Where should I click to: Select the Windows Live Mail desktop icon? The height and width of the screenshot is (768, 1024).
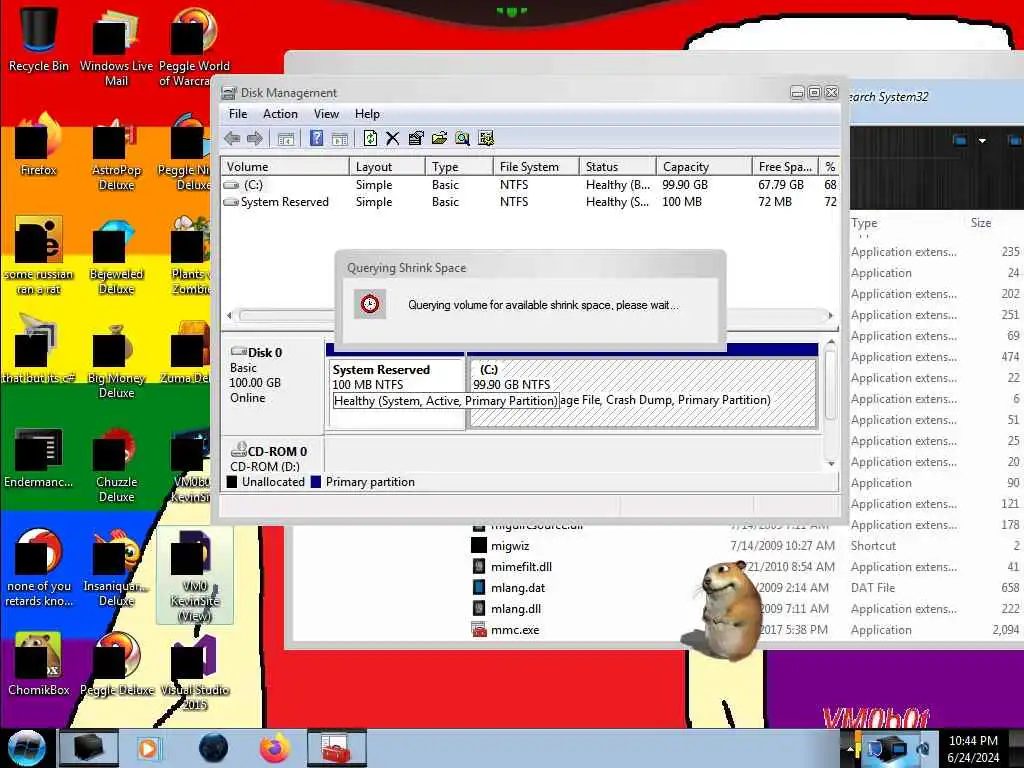(116, 47)
